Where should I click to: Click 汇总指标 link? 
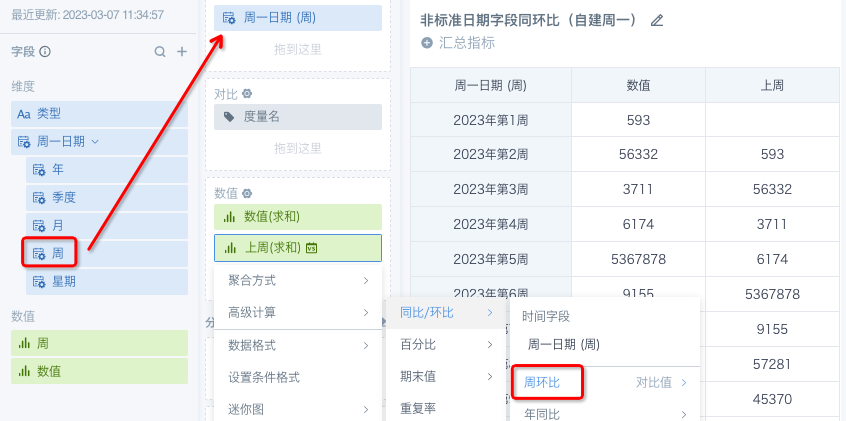pos(467,43)
